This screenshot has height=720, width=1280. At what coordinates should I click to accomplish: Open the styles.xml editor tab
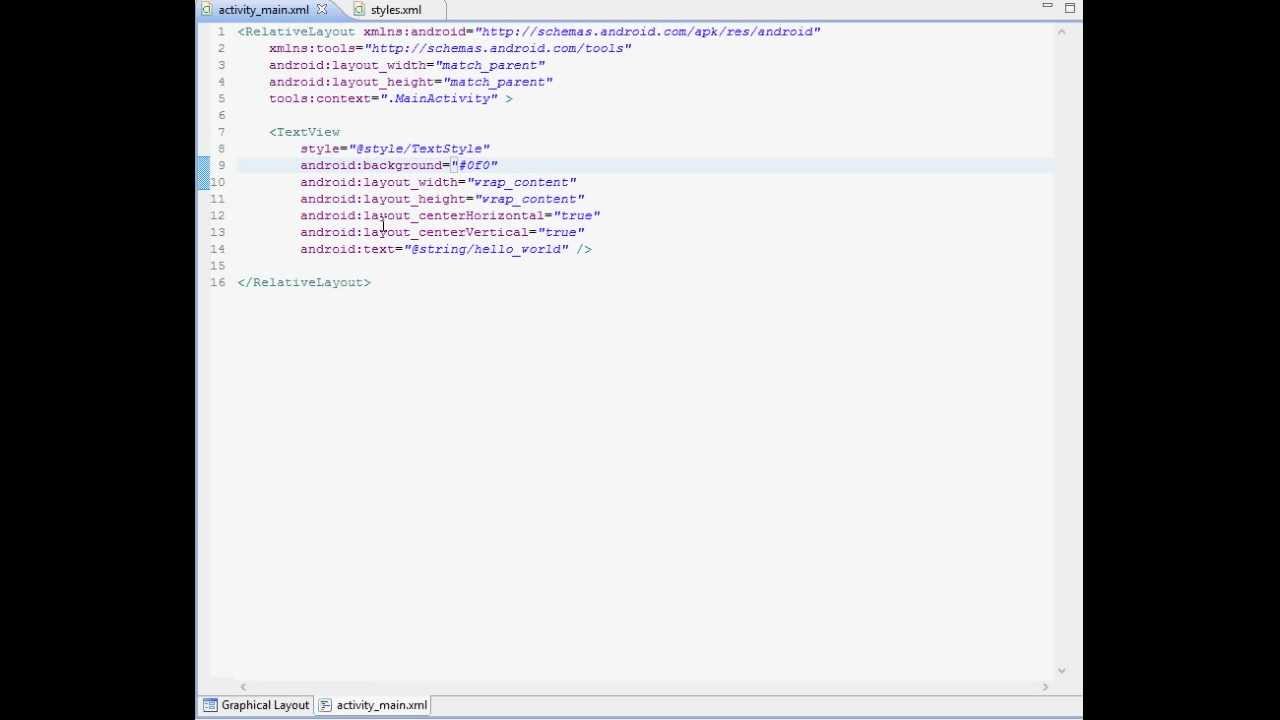[x=396, y=10]
